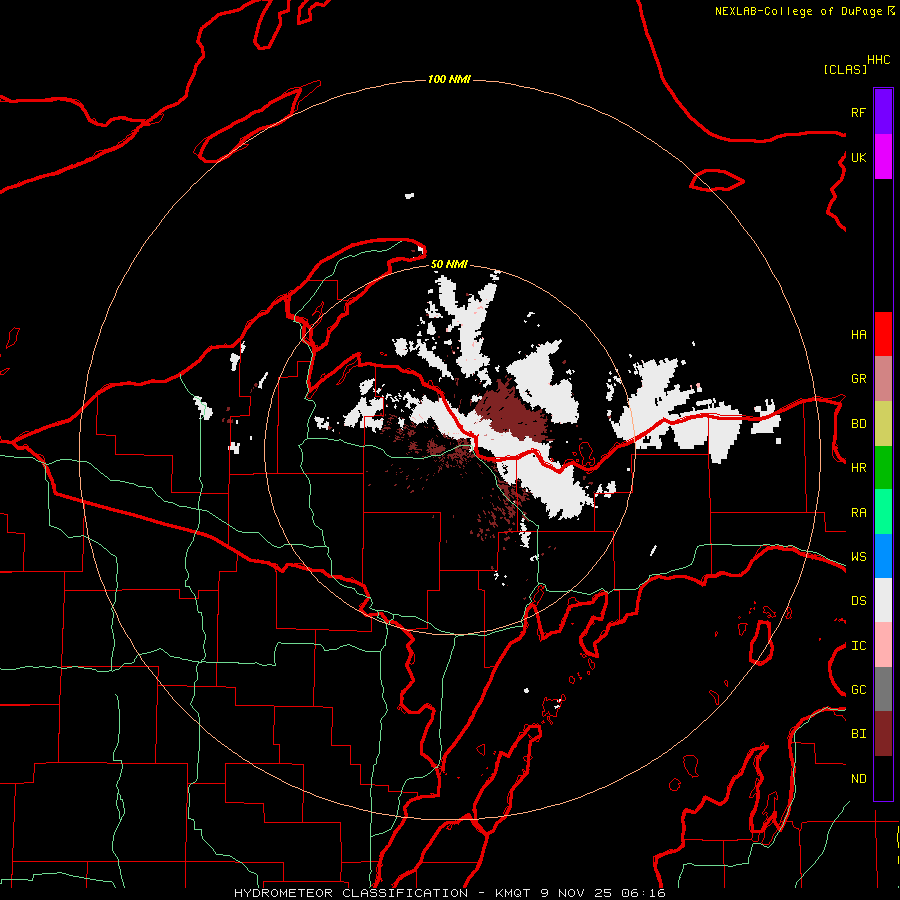The height and width of the screenshot is (900, 900).
Task: Click the RA legend label
Action: tap(858, 513)
